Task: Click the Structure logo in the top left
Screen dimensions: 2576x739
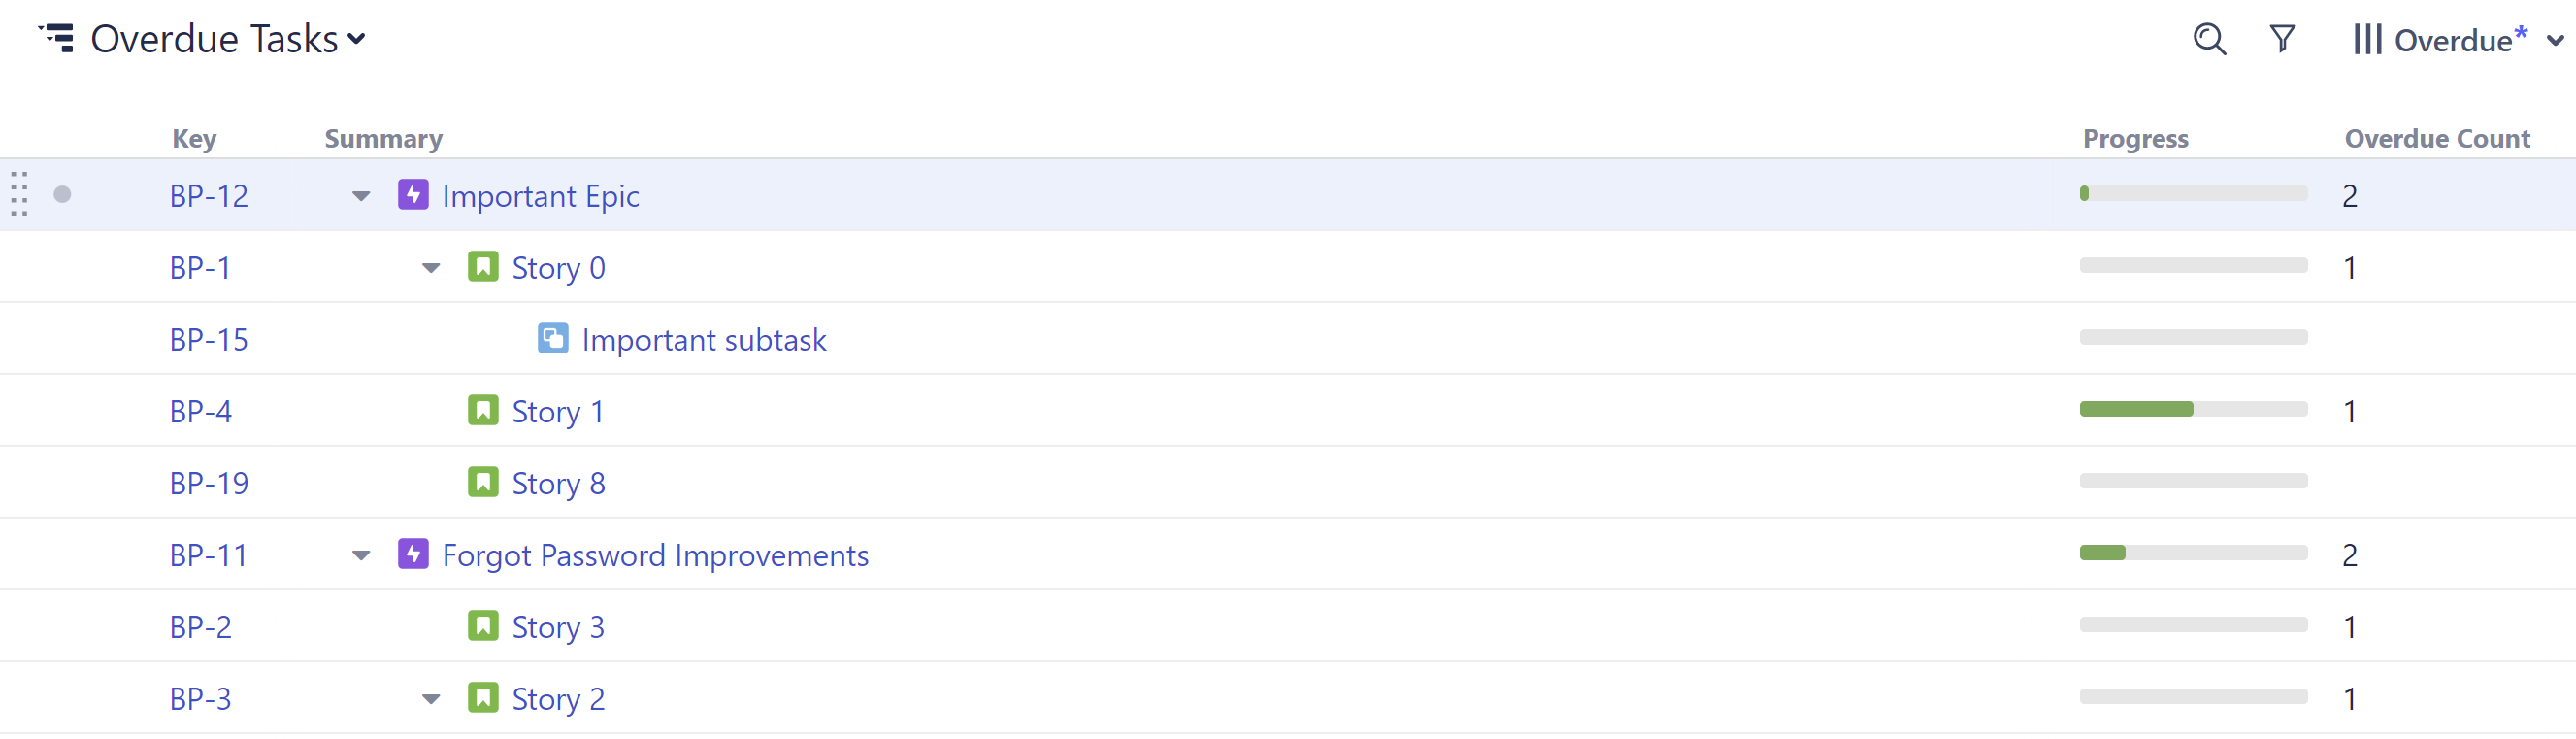Action: (57, 37)
